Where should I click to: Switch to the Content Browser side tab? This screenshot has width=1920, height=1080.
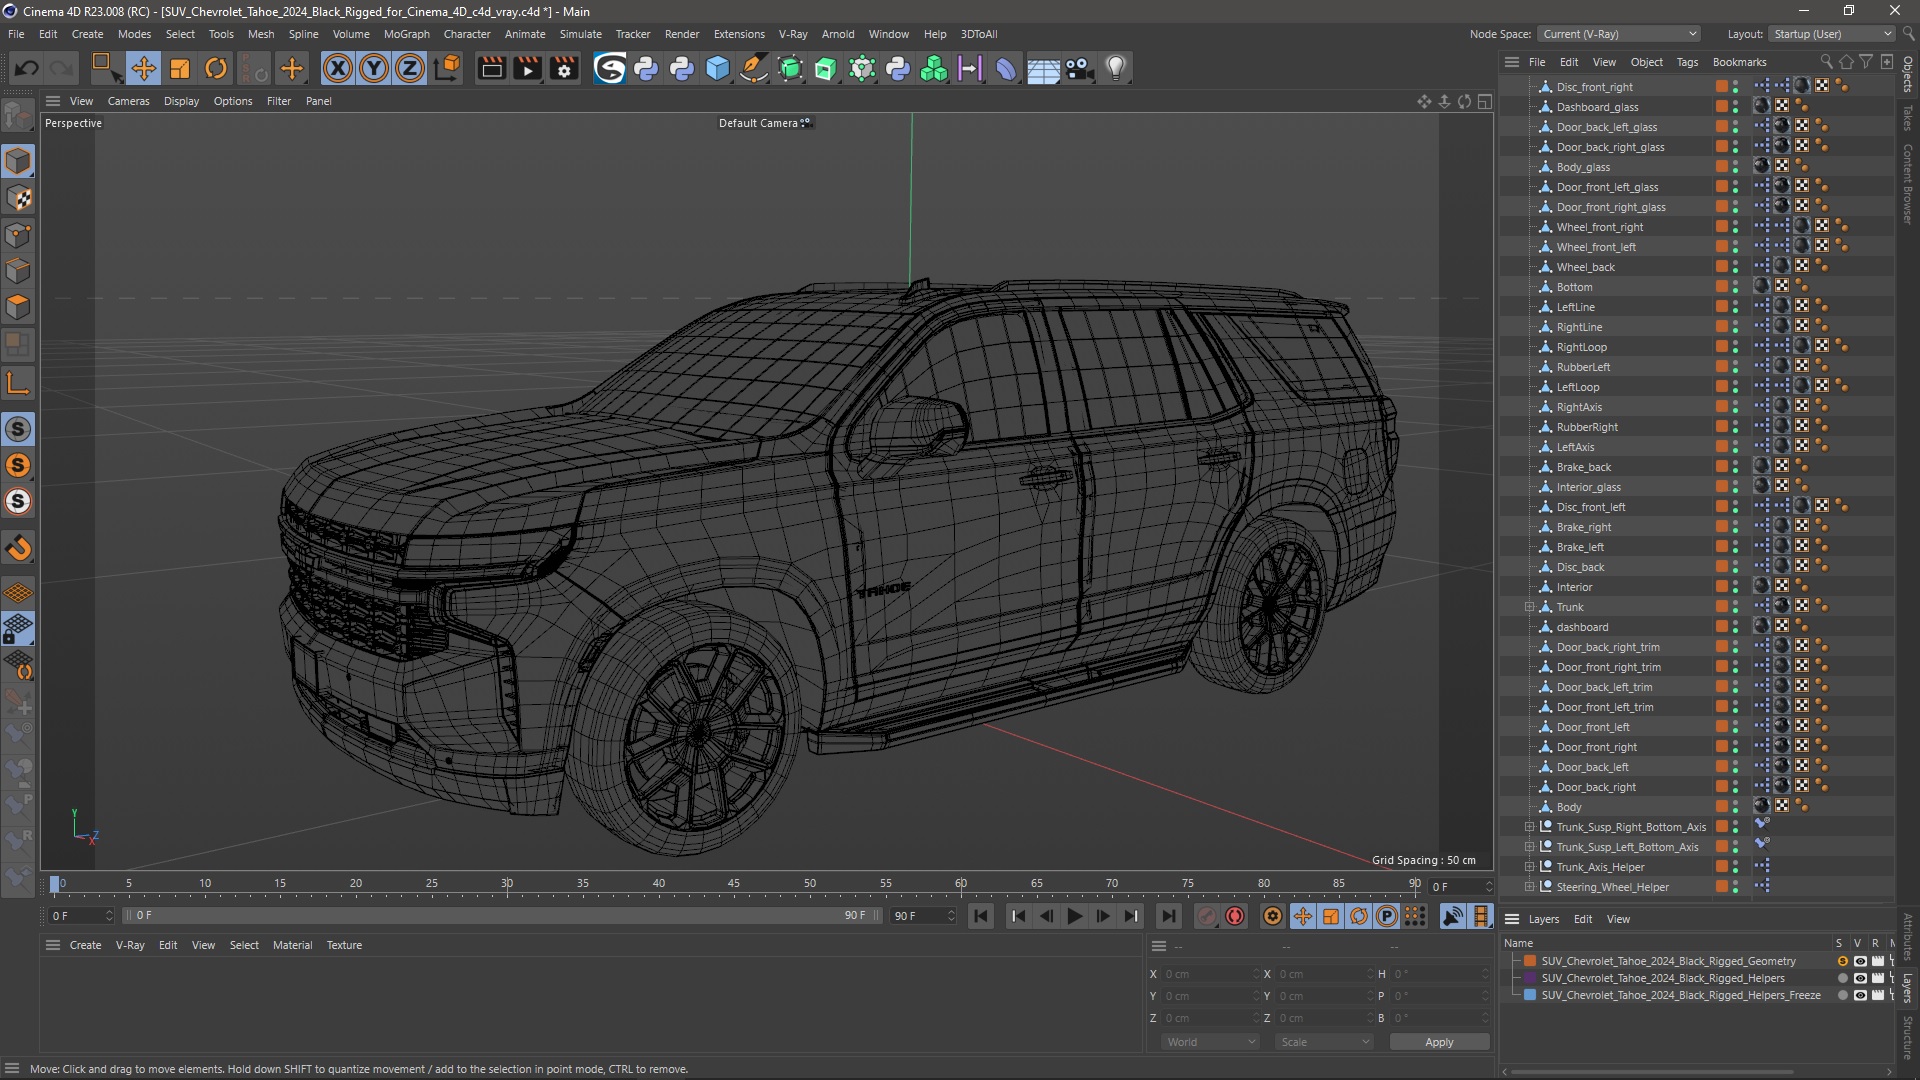click(1908, 184)
